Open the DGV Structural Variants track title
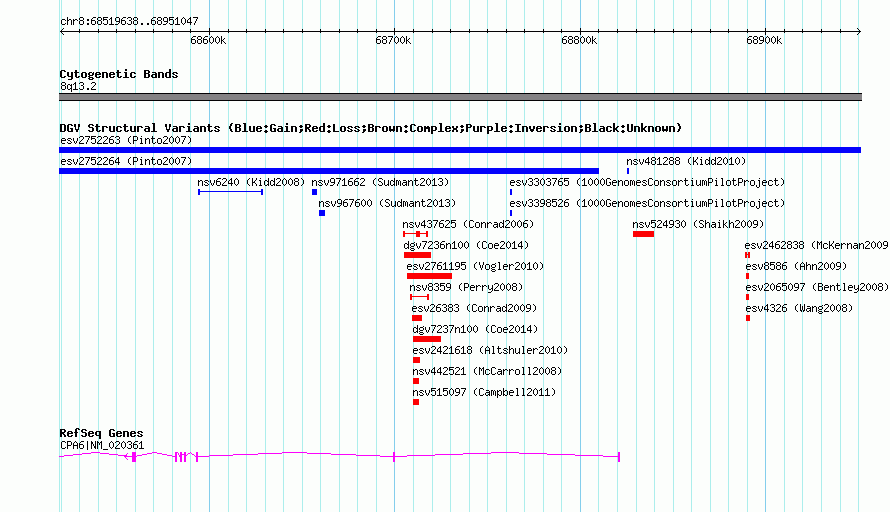This screenshot has width=890, height=512. pyautogui.click(x=371, y=128)
